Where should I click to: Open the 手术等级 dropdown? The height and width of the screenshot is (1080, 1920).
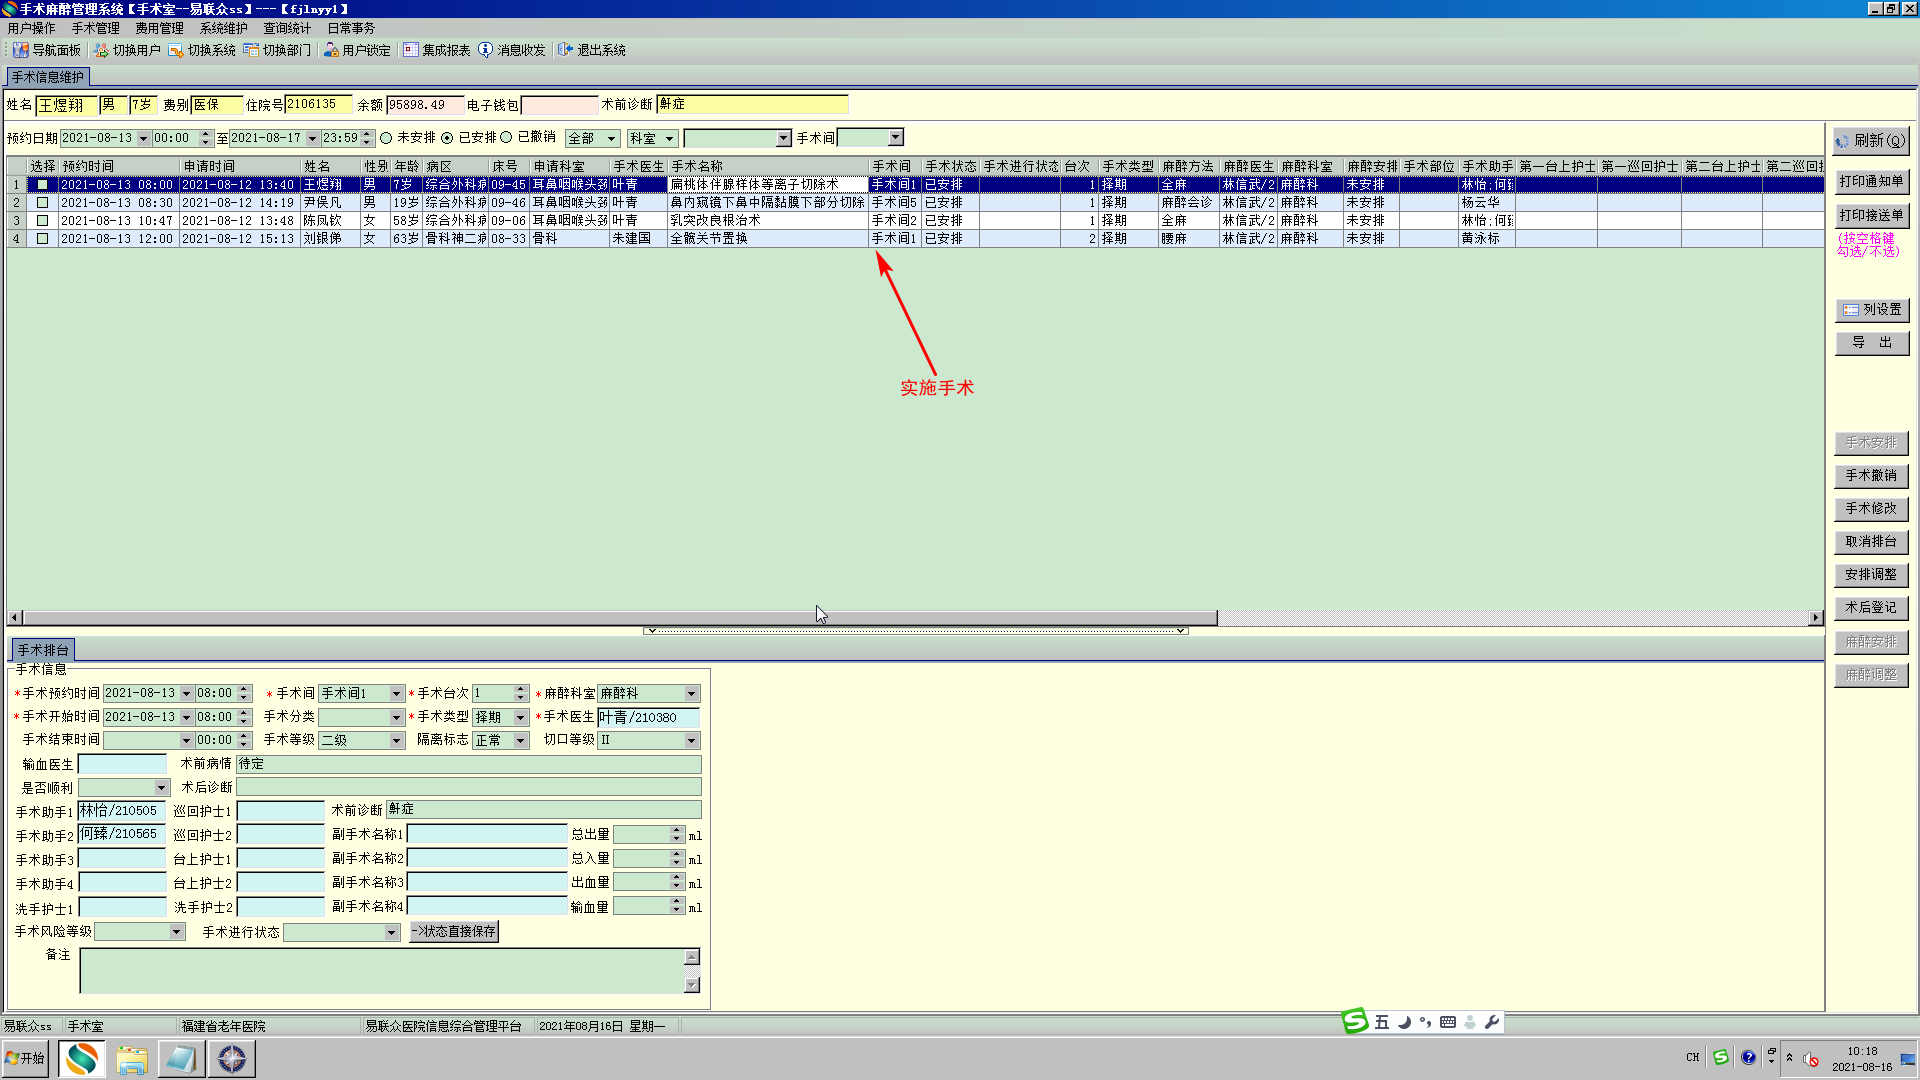[396, 741]
